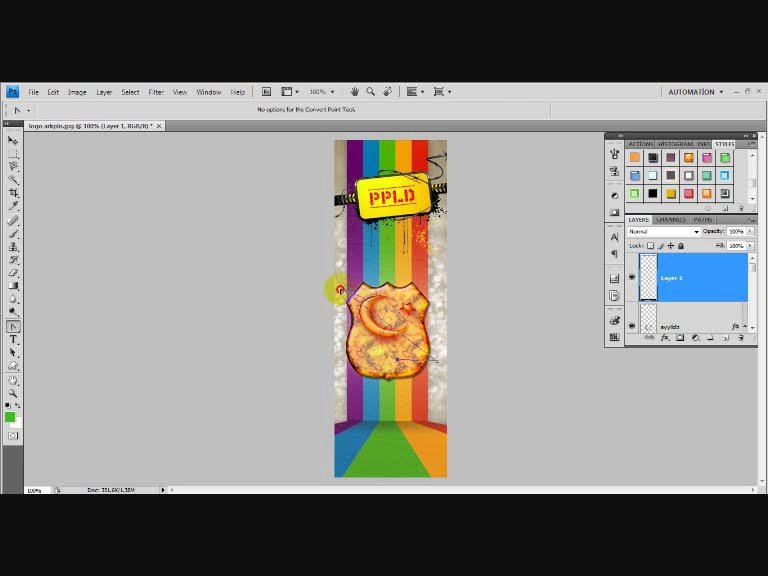Viewport: 768px width, 576px height.
Task: Reset default foreground and background colors
Action: (7, 406)
